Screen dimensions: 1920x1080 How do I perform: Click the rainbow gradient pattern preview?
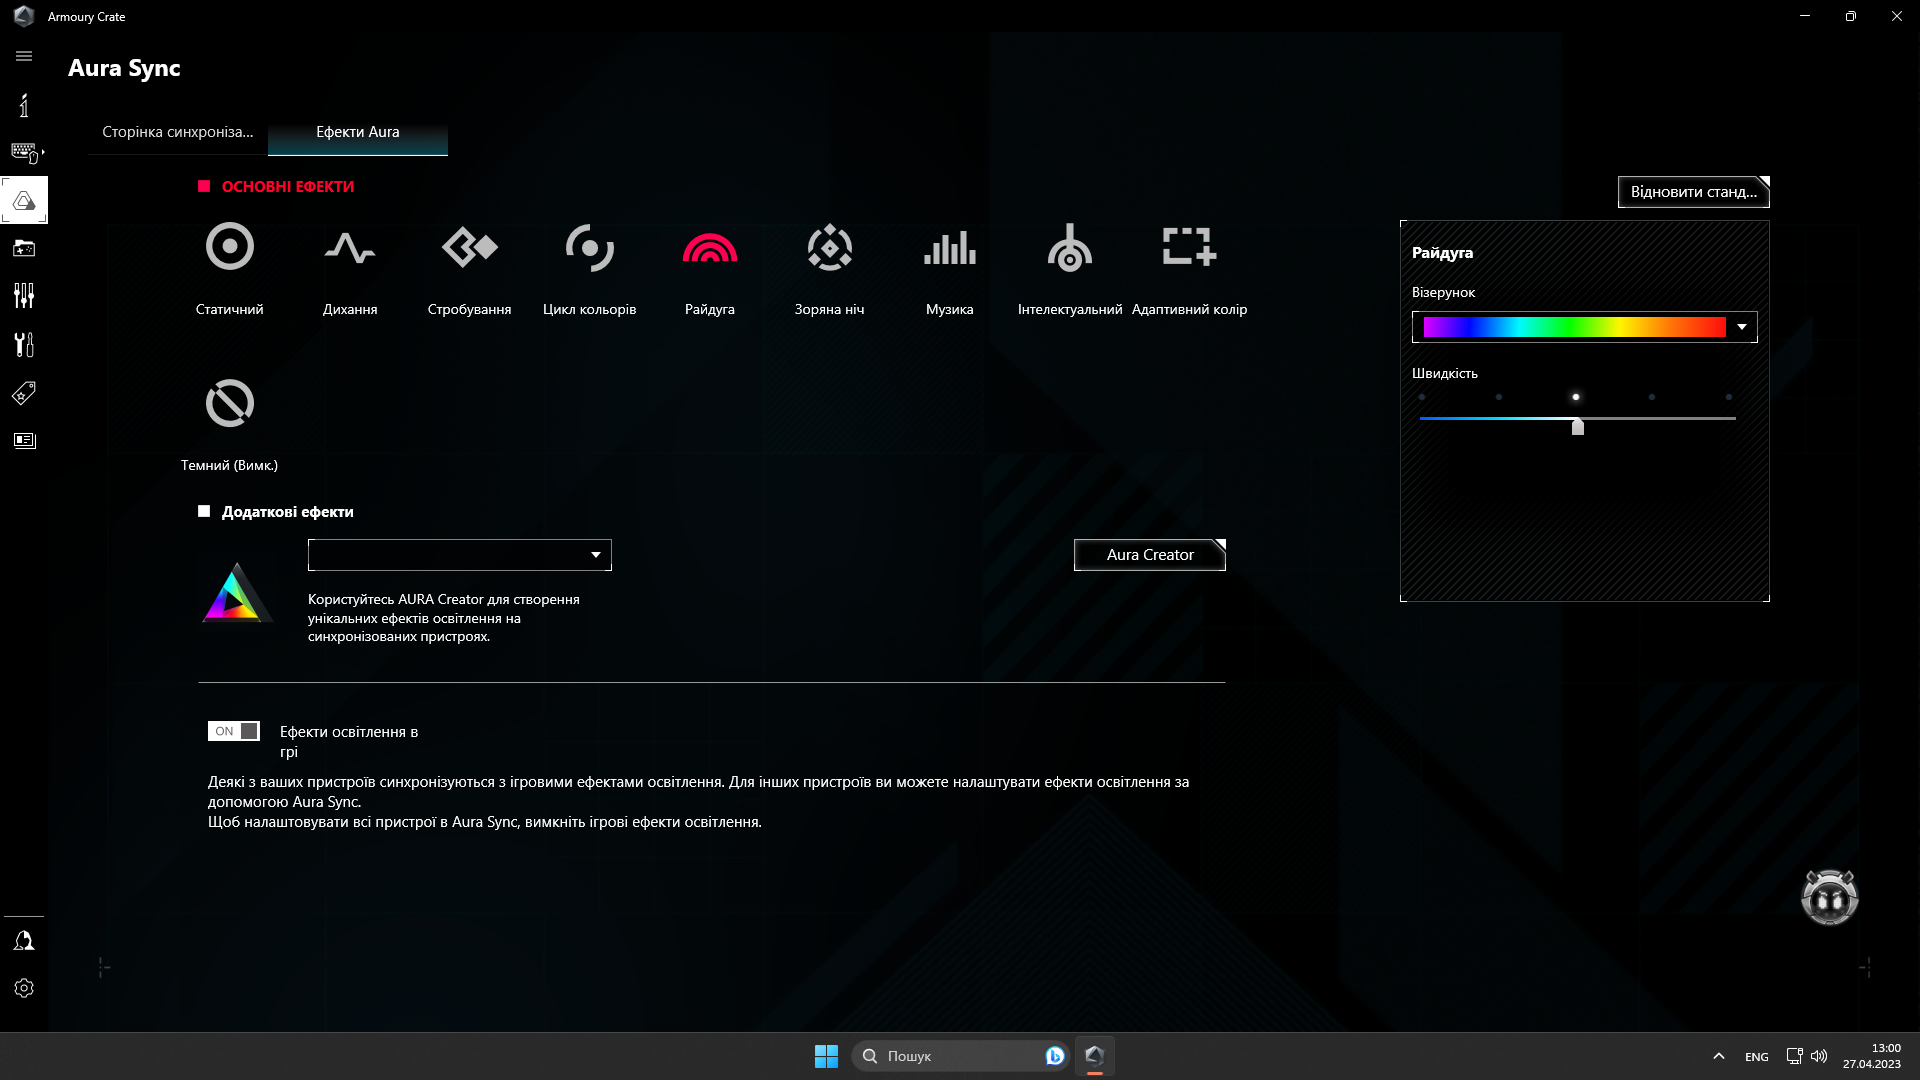[x=1574, y=327]
